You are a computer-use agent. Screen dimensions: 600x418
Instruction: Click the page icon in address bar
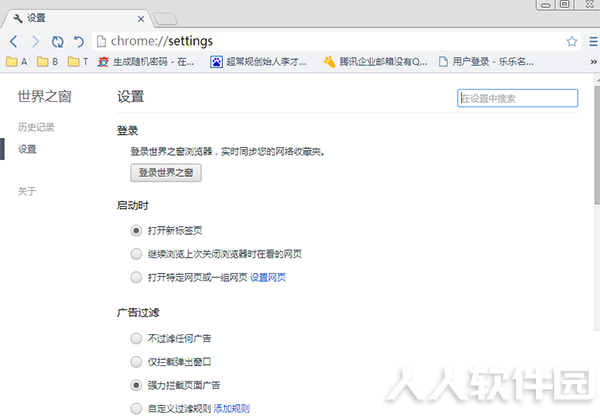click(x=101, y=41)
